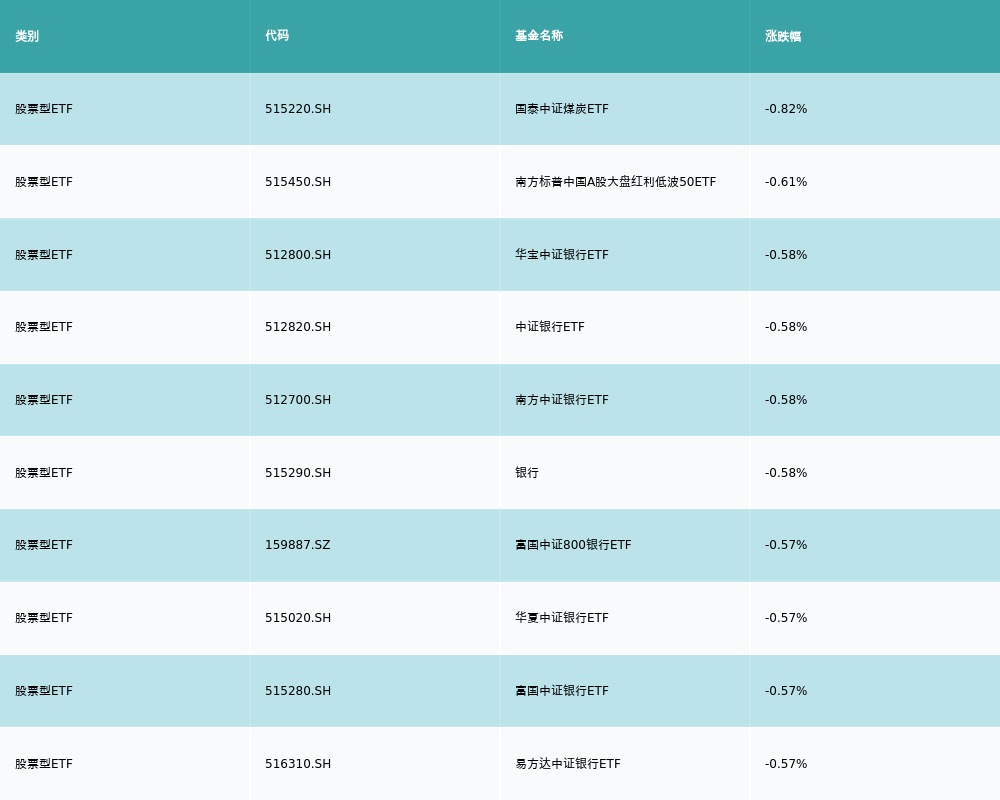Screen dimensions: 1000x800
Task: Click fund code 512820.SH
Action: tap(298, 327)
